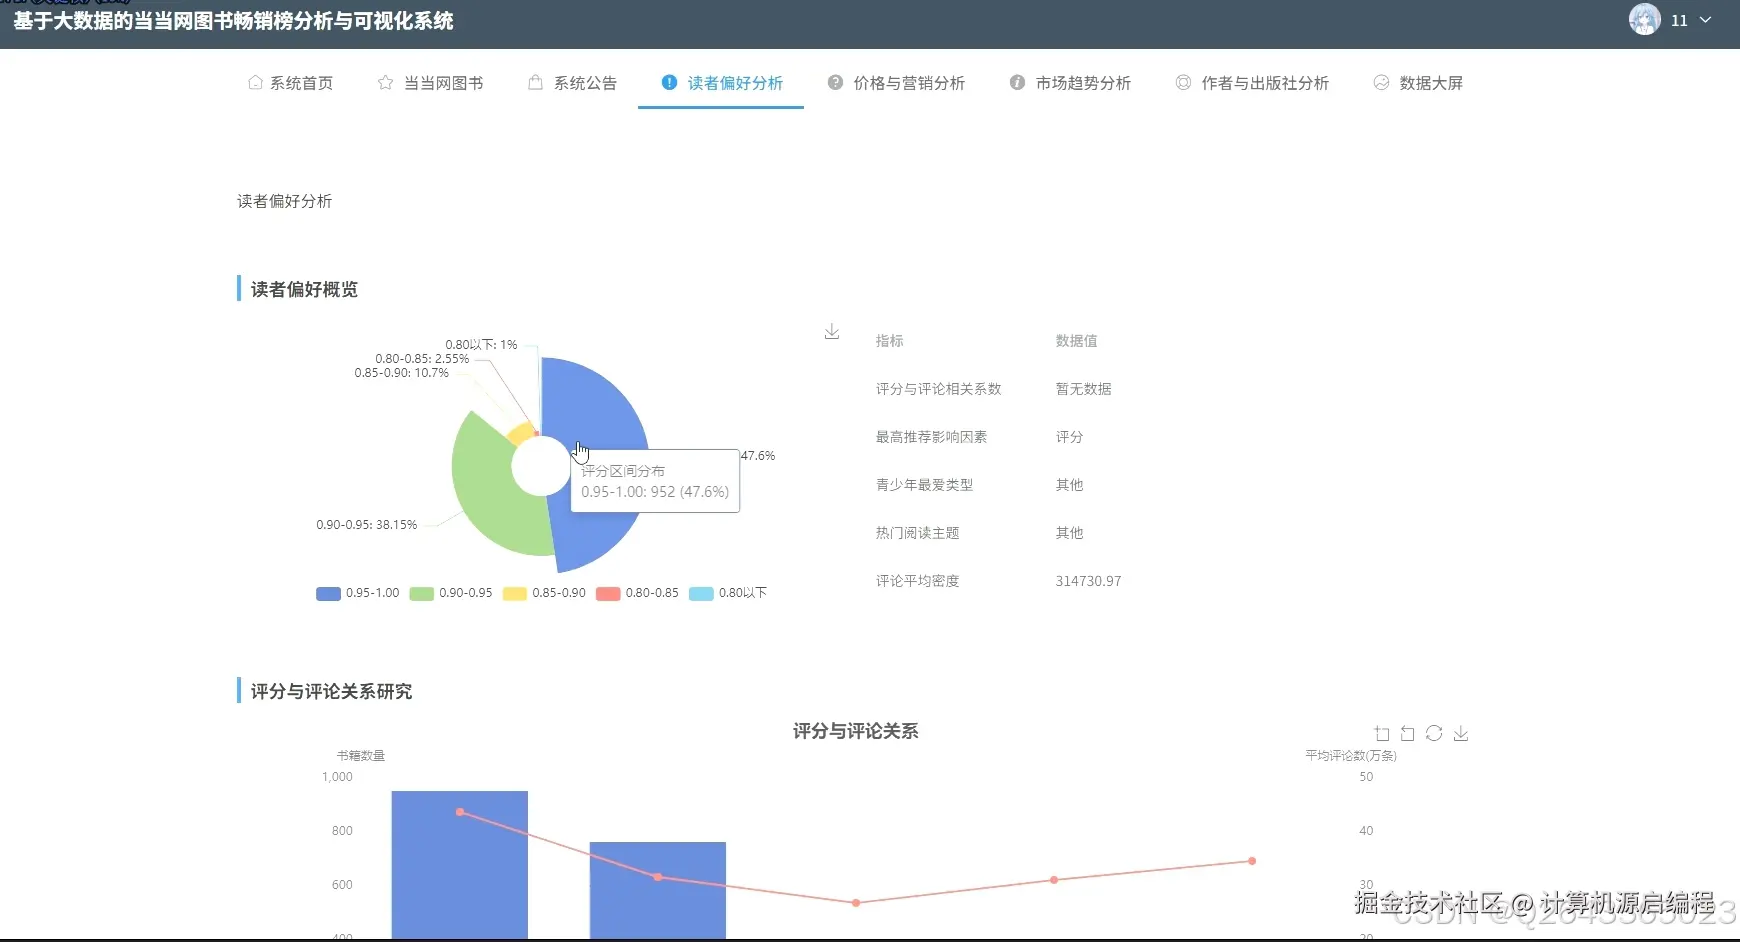Click the 热门阅读主题 table cell
The image size is (1740, 942).
coord(917,533)
